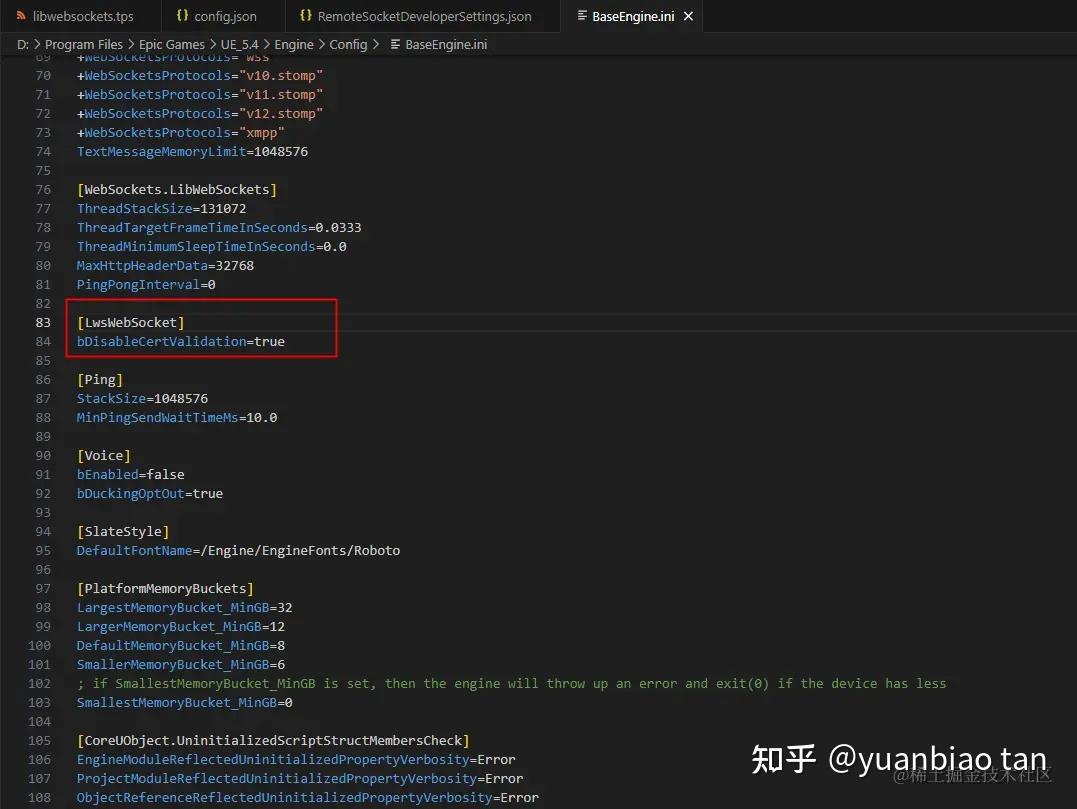Click the value true after bDisableCertValidation
This screenshot has width=1077, height=809.
(x=268, y=341)
